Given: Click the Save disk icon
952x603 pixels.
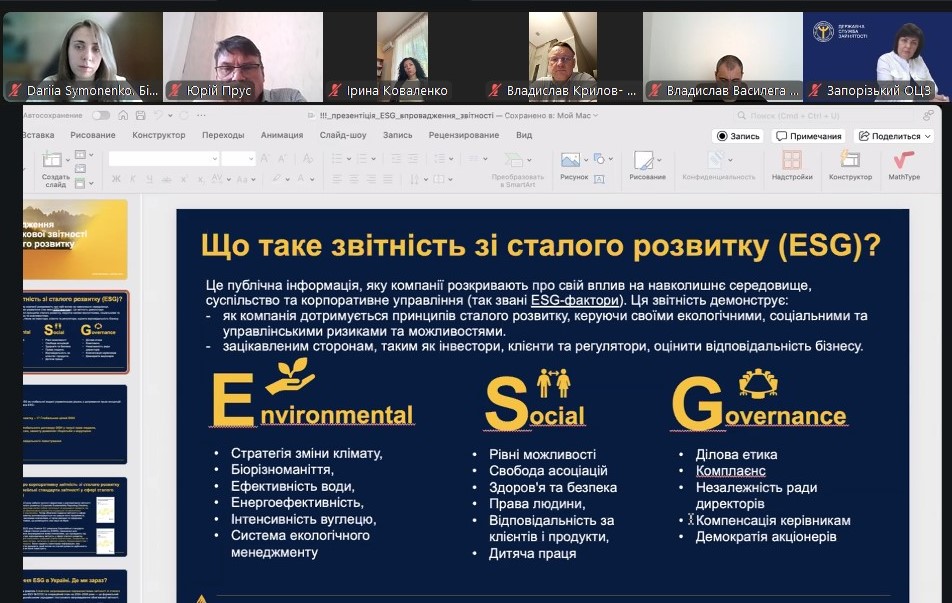Looking at the screenshot, I should coord(141,115).
